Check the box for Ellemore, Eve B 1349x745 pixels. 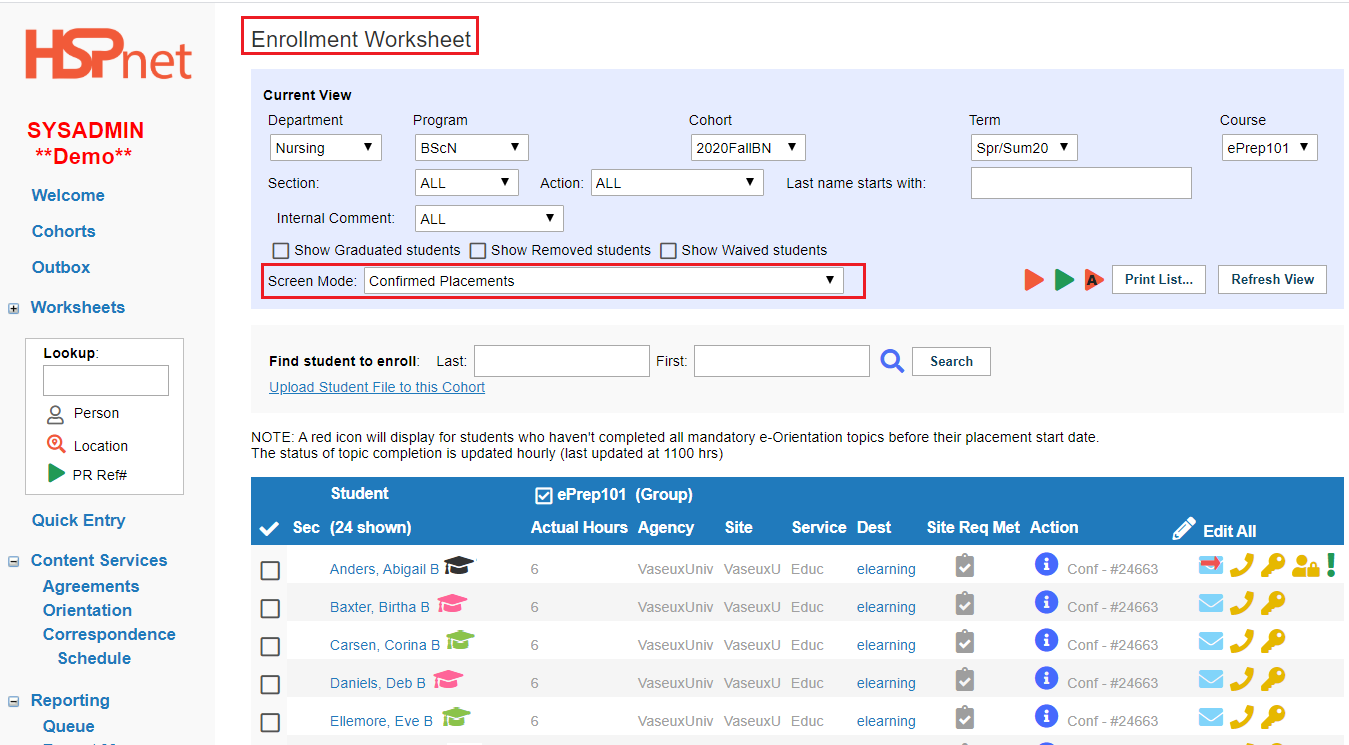point(270,722)
